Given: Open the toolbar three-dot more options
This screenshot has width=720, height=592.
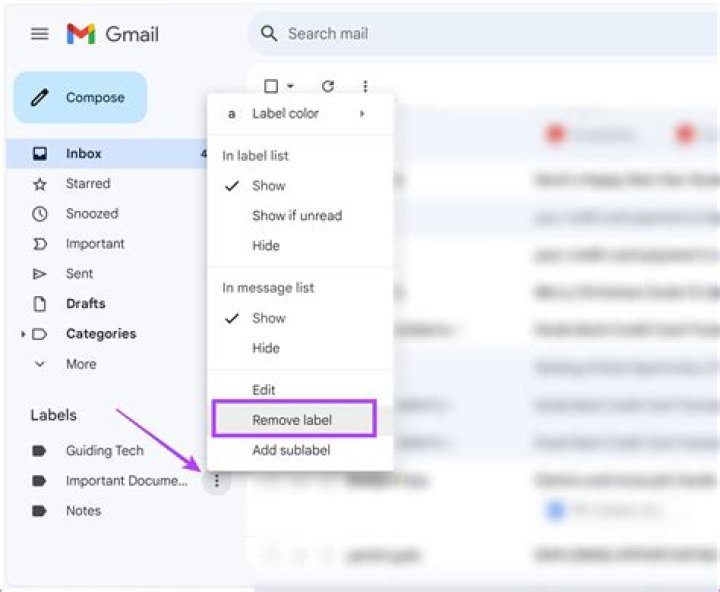Looking at the screenshot, I should [x=365, y=86].
